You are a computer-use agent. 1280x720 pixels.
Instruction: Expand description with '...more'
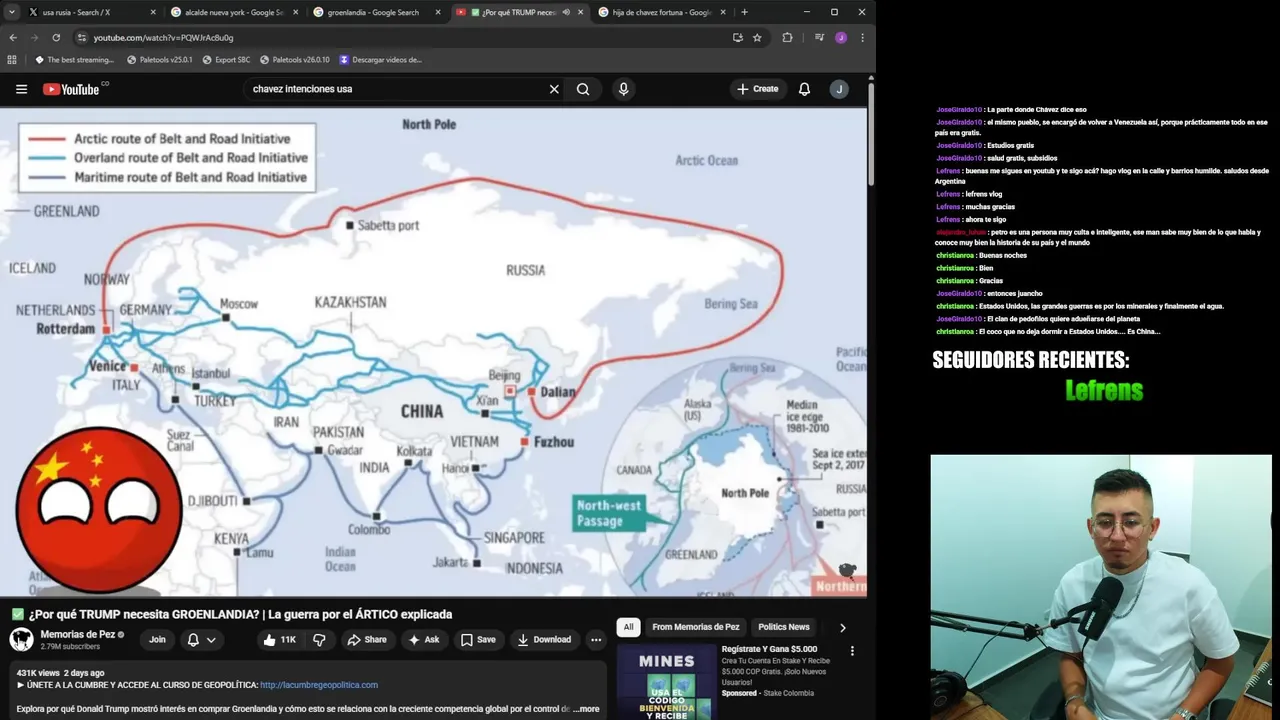tap(586, 709)
